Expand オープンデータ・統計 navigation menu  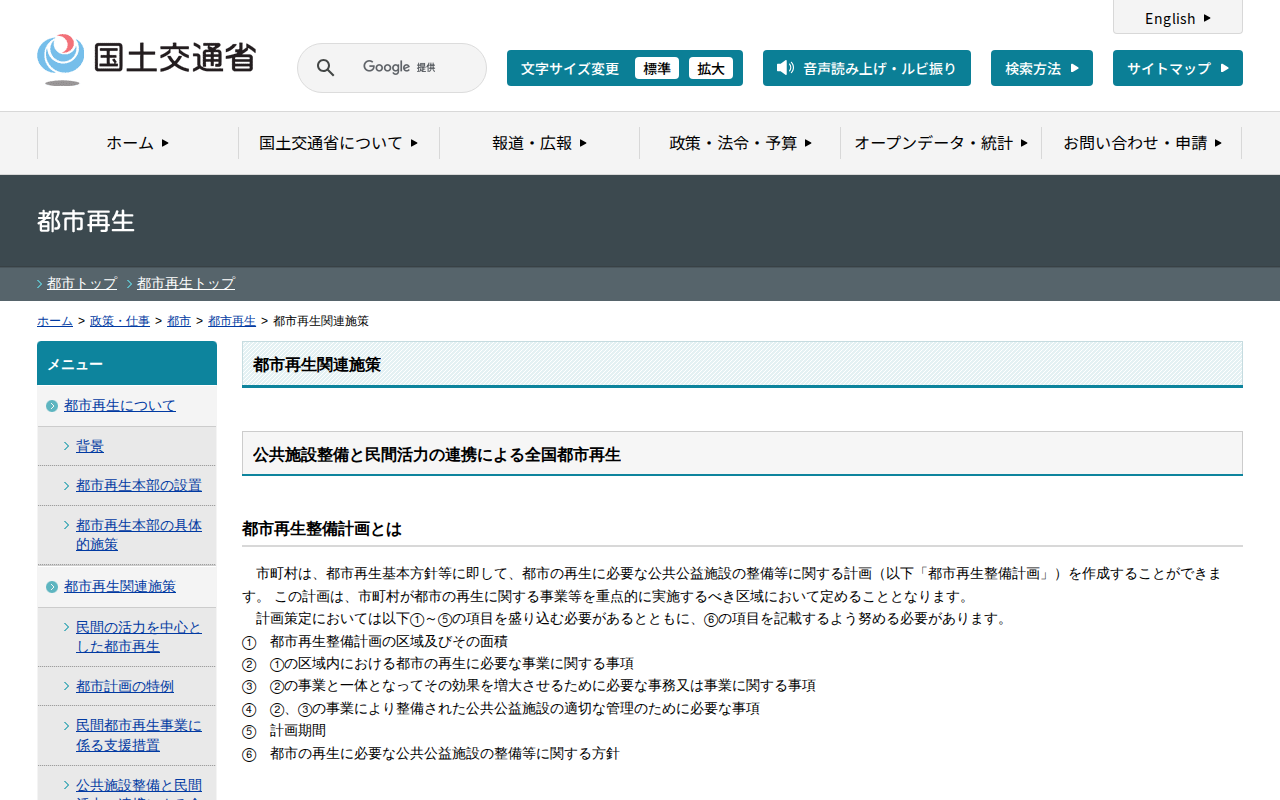941,143
